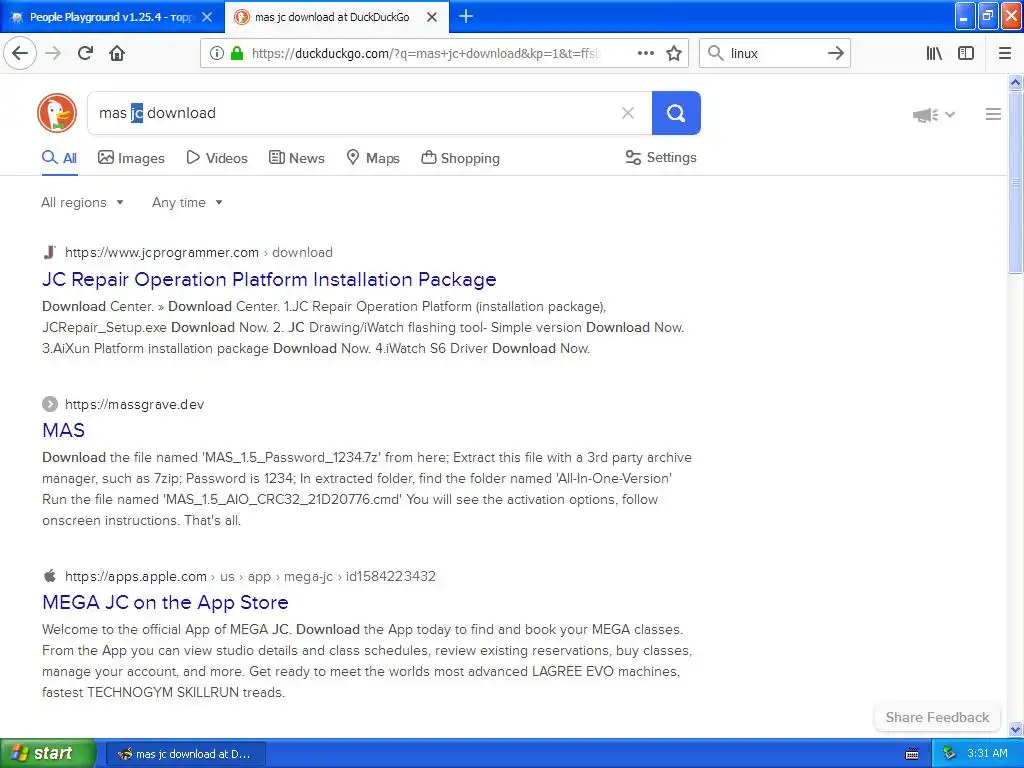Submit the linux search with the arrow
This screenshot has width=1024, height=768.
click(835, 53)
